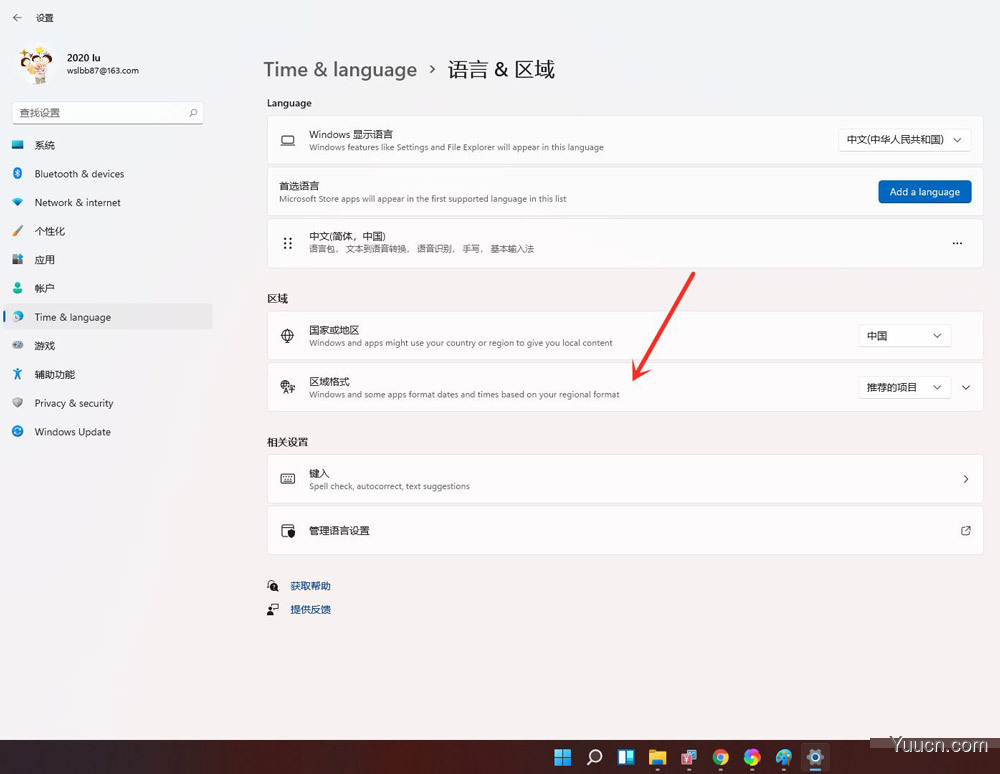Open the Windows Start menu
The image size is (1000, 774).
pyautogui.click(x=562, y=757)
